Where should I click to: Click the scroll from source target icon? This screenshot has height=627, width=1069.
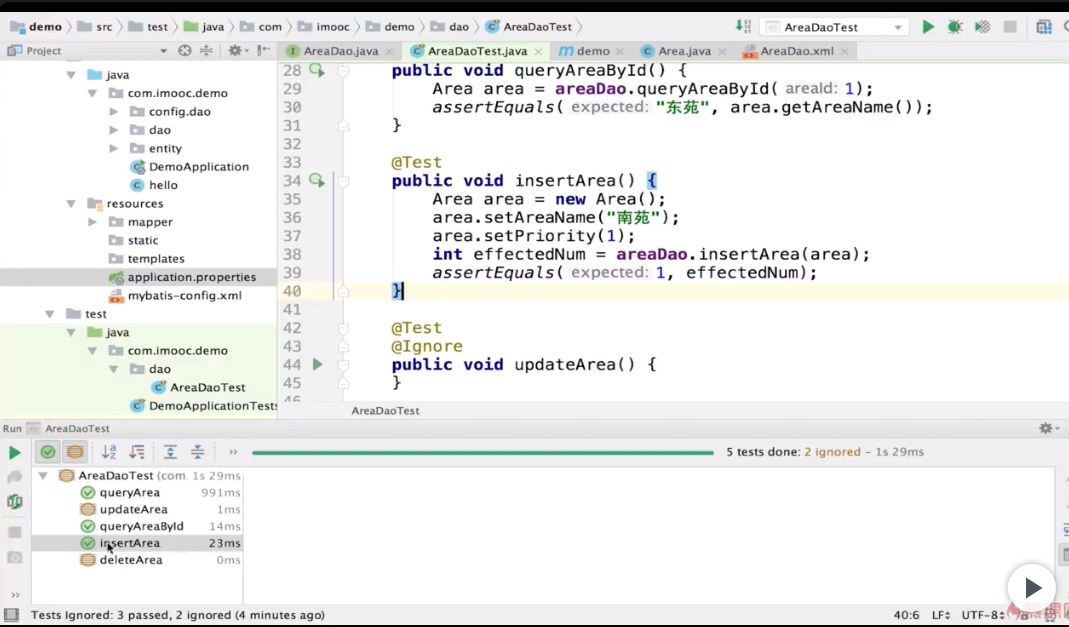click(x=185, y=50)
